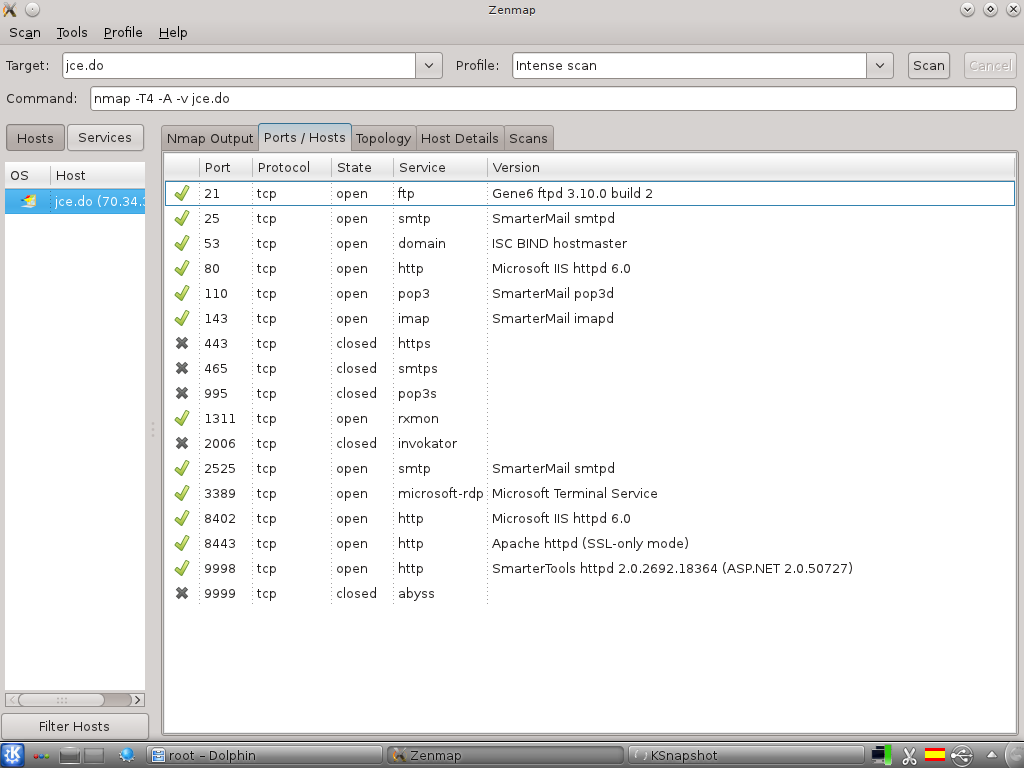Click the green check icon for port 143
This screenshot has width=1024, height=768.
182,318
